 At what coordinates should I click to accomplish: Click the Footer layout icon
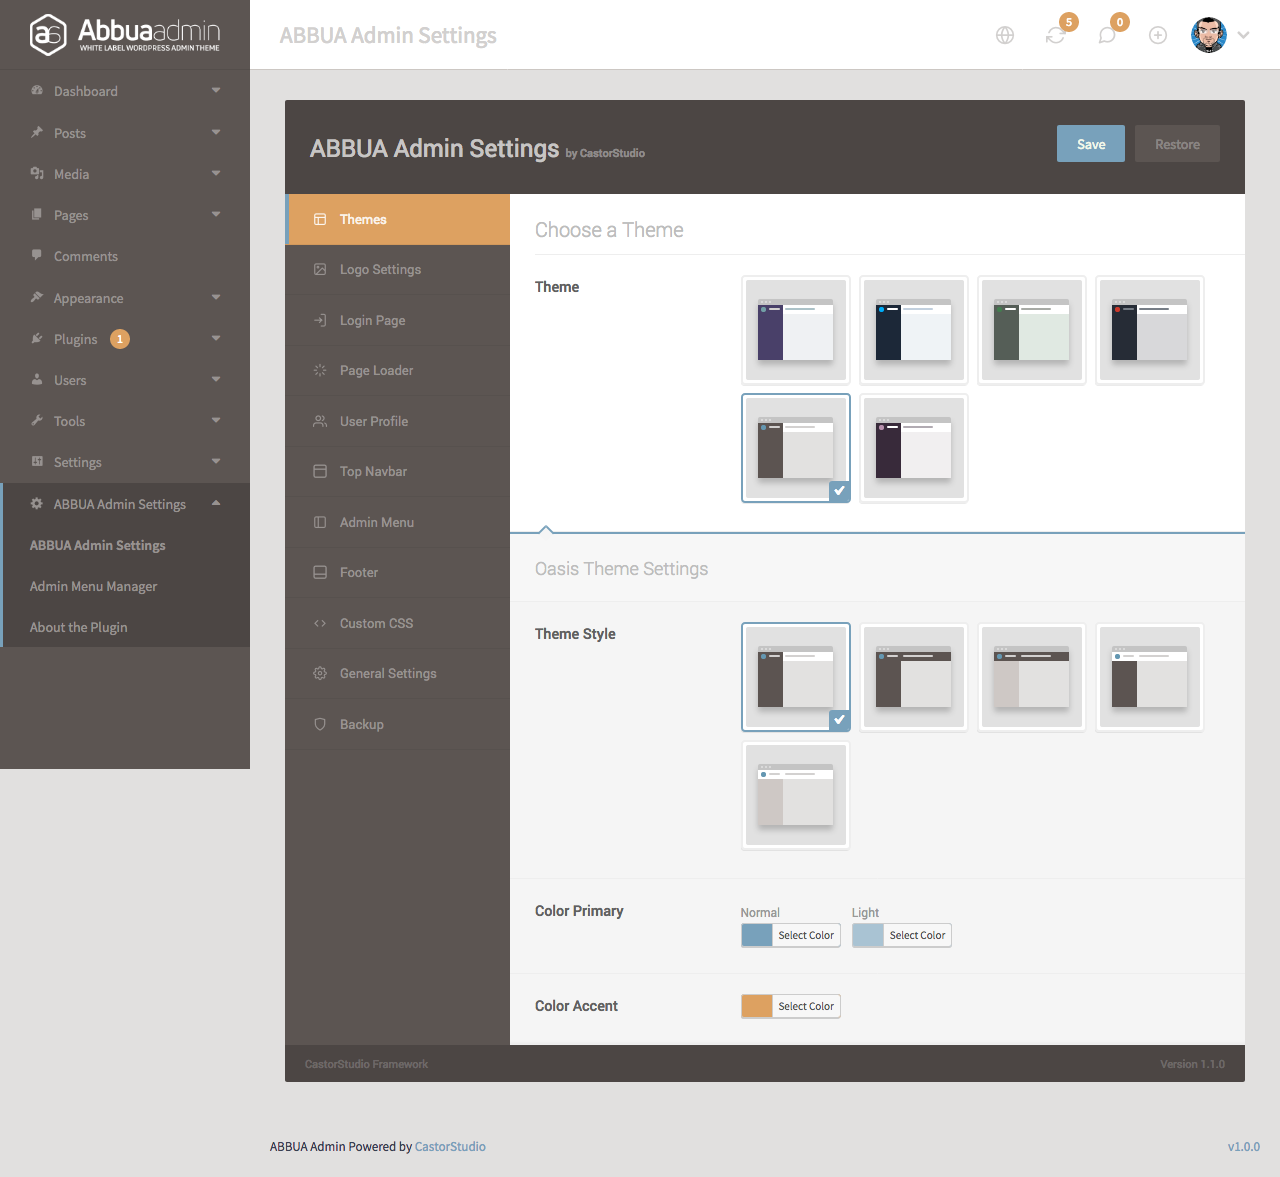tap(320, 572)
